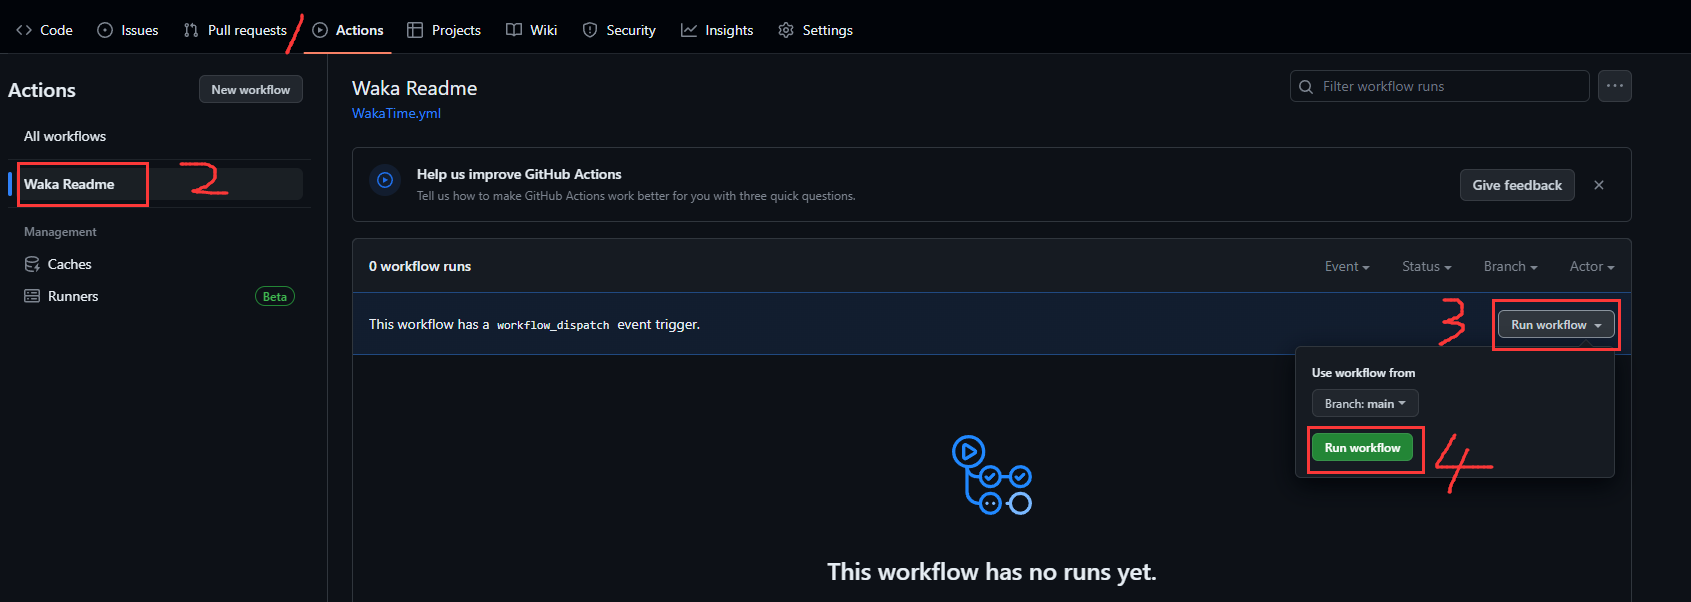Choose branch via Branch: main selector
Viewport: 1691px width, 602px height.
1365,403
